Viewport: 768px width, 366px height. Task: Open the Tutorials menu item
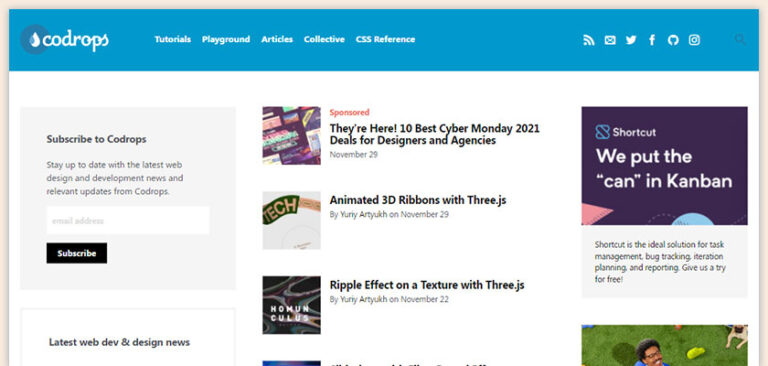pyautogui.click(x=173, y=39)
